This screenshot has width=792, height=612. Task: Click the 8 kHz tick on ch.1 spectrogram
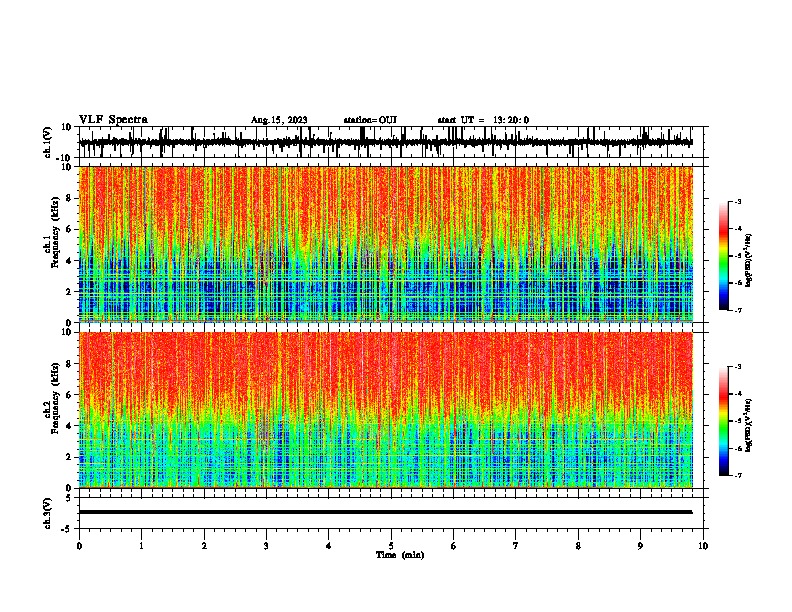(70, 198)
